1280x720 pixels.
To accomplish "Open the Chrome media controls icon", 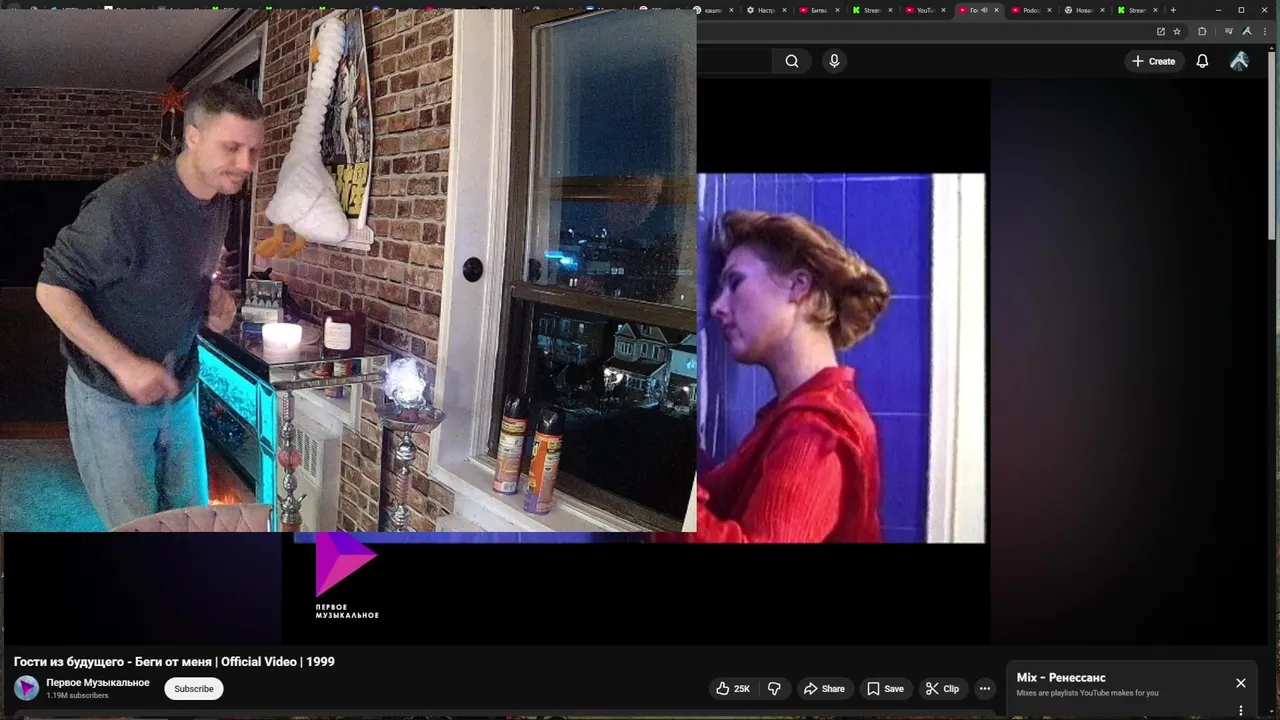I will click(x=1228, y=31).
